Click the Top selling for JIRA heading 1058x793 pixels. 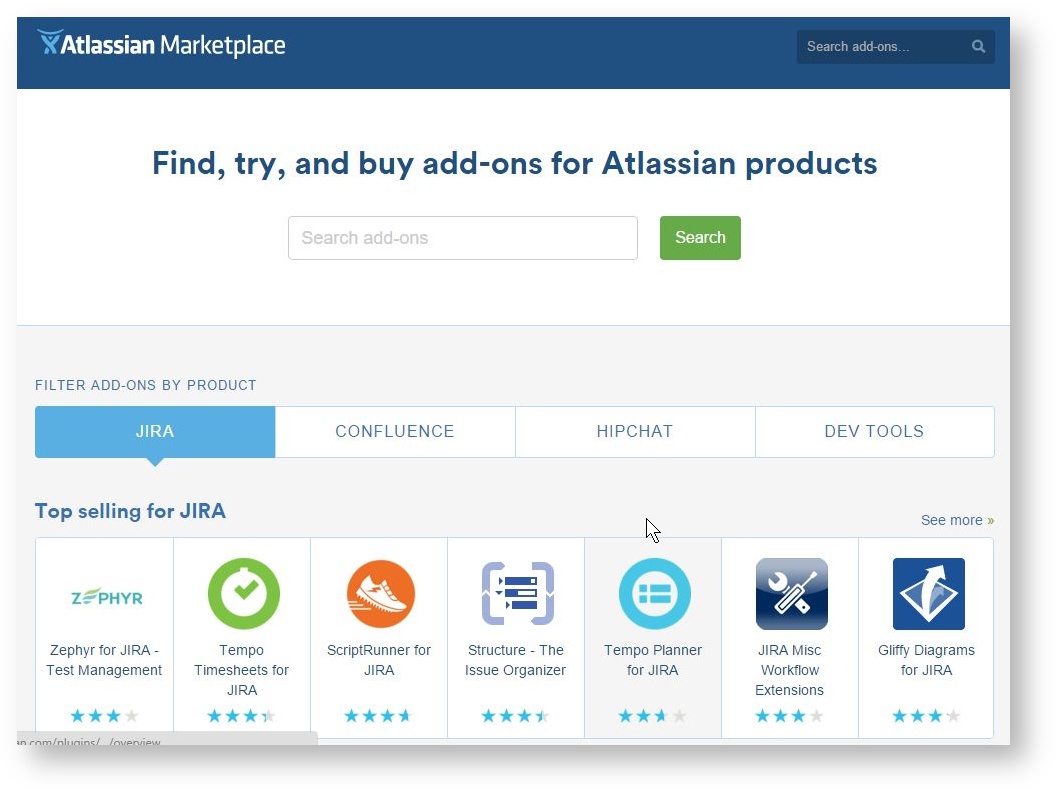click(130, 512)
